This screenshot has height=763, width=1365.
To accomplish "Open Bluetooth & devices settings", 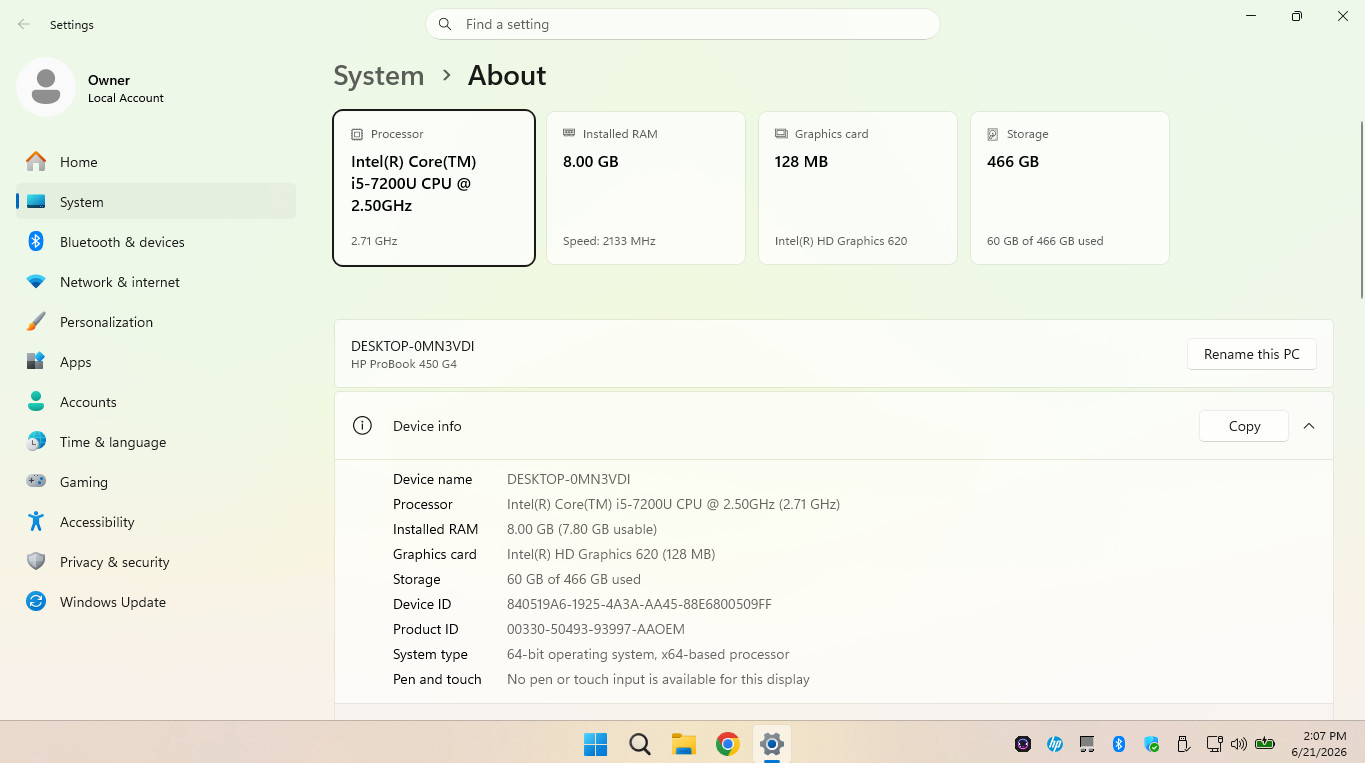I will (x=156, y=242).
